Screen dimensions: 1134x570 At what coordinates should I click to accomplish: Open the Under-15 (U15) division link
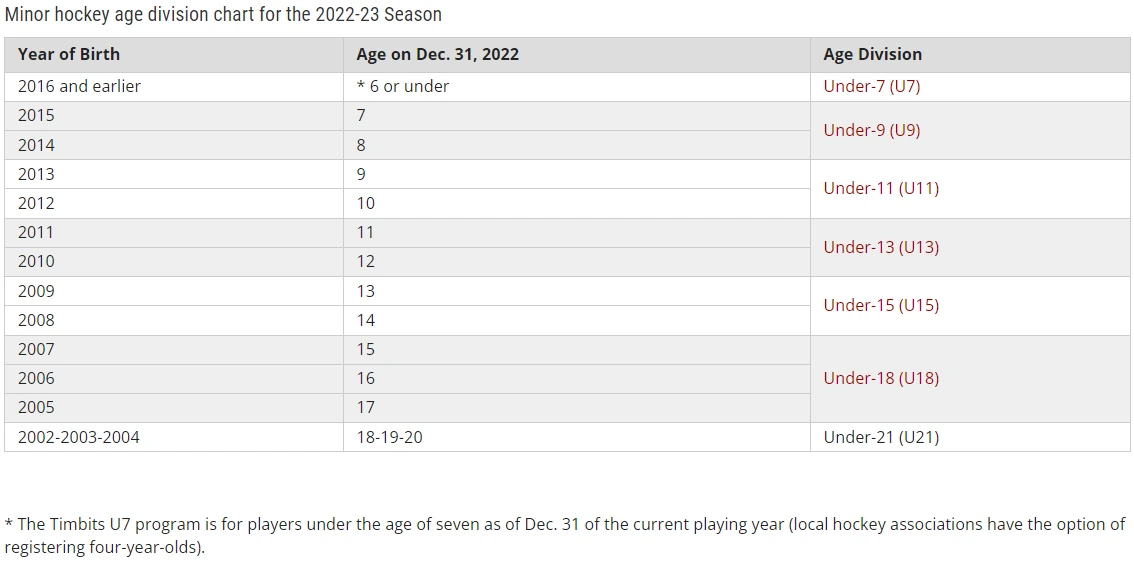pyautogui.click(x=881, y=305)
